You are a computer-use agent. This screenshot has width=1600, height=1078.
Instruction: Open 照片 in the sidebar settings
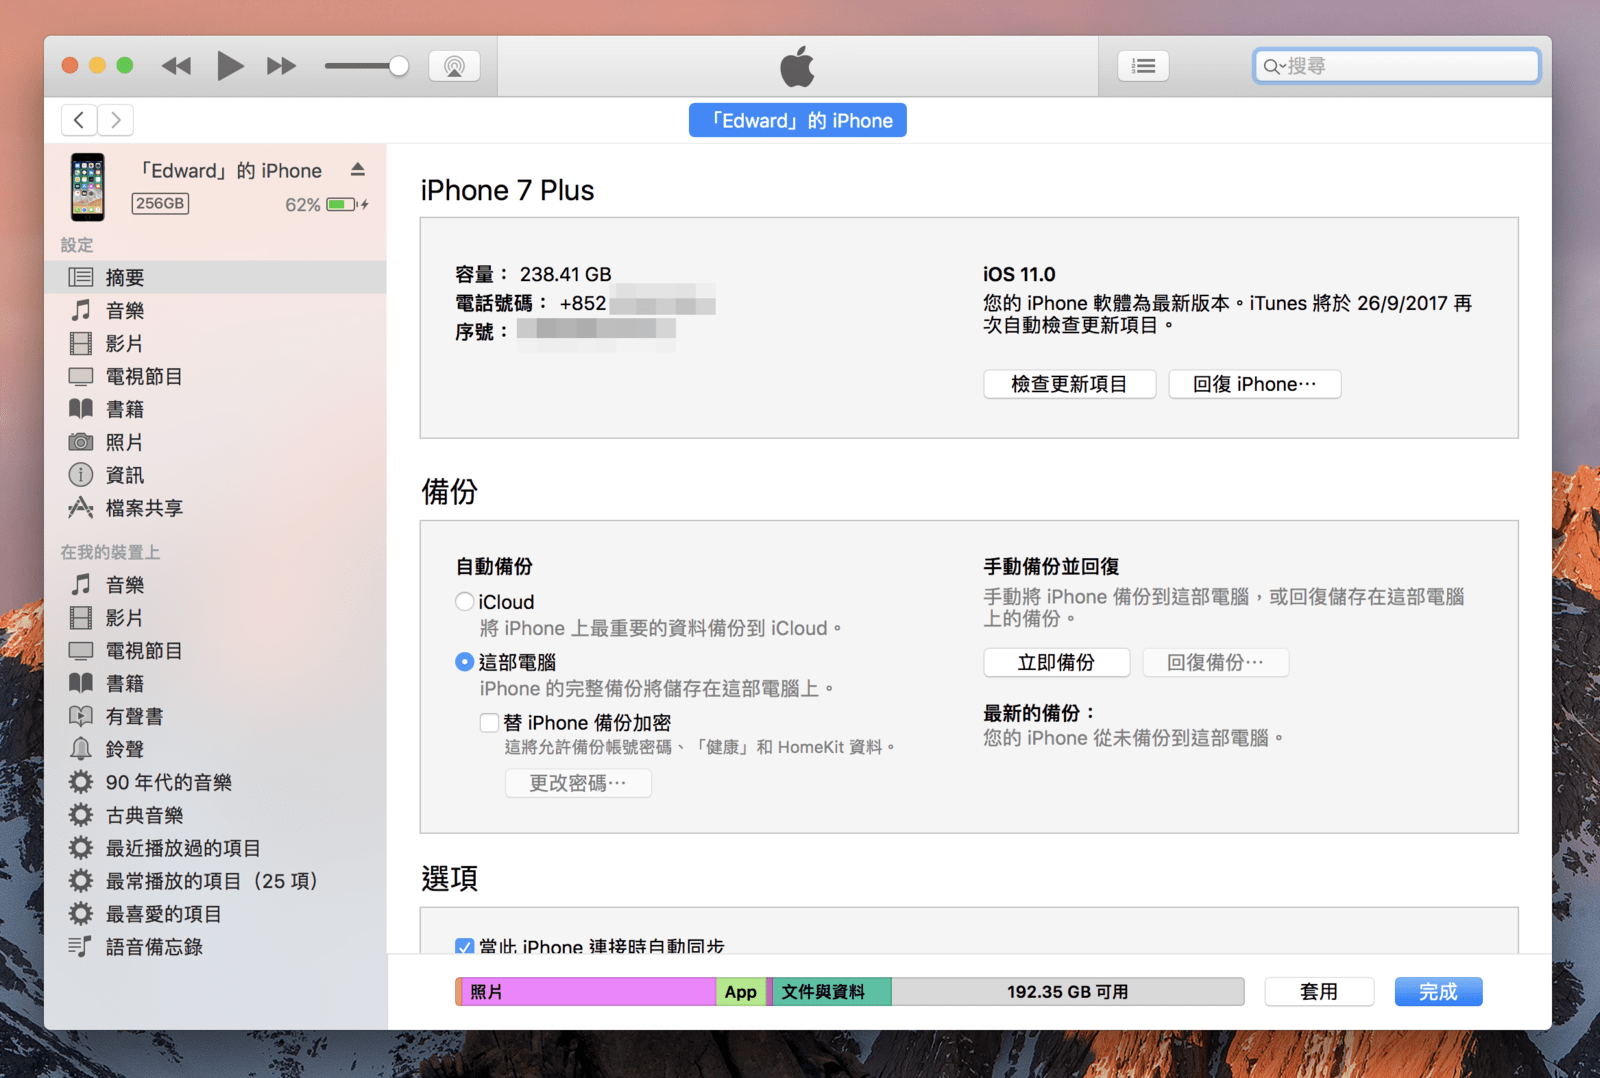click(125, 442)
